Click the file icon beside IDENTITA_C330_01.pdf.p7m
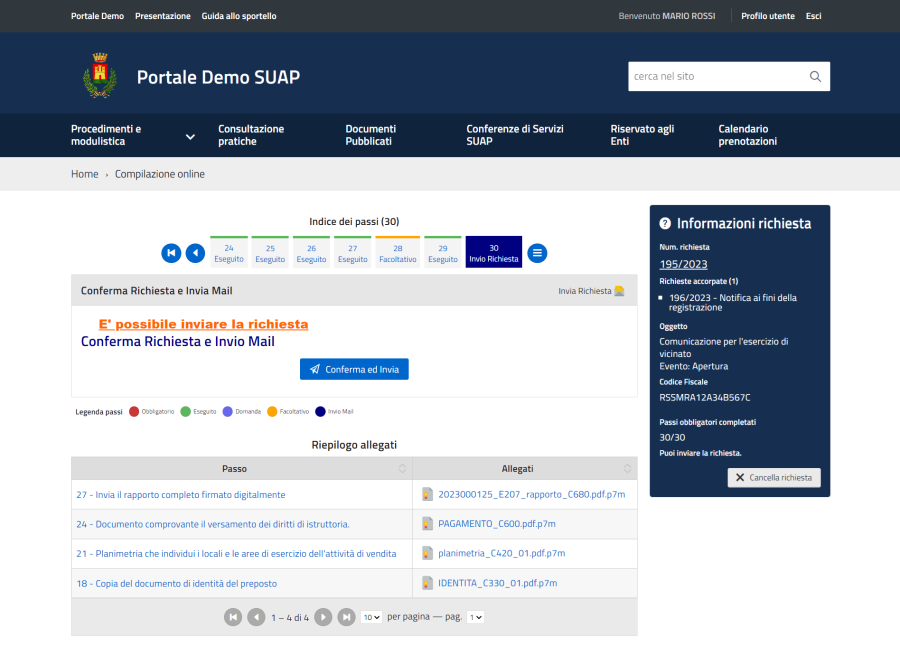900x647 pixels. click(x=427, y=583)
